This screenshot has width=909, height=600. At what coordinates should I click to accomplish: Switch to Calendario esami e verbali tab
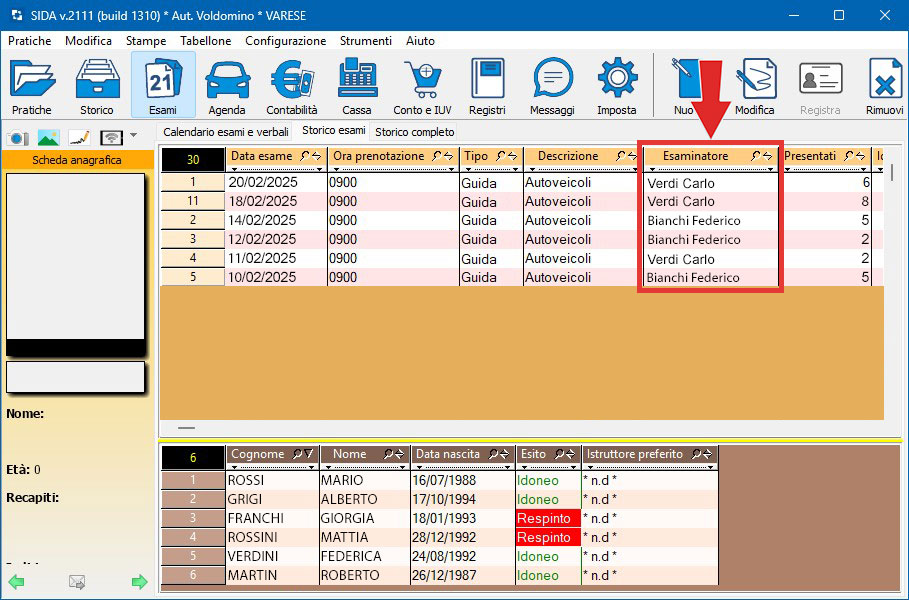pyautogui.click(x=225, y=132)
